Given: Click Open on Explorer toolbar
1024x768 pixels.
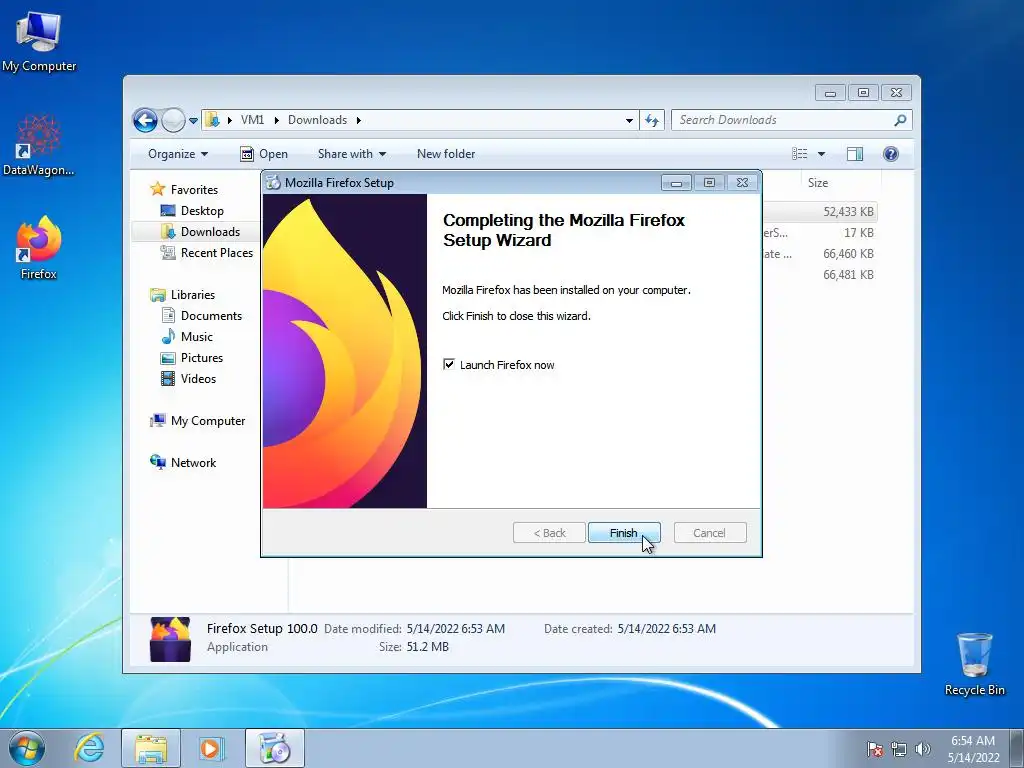Looking at the screenshot, I should point(264,154).
